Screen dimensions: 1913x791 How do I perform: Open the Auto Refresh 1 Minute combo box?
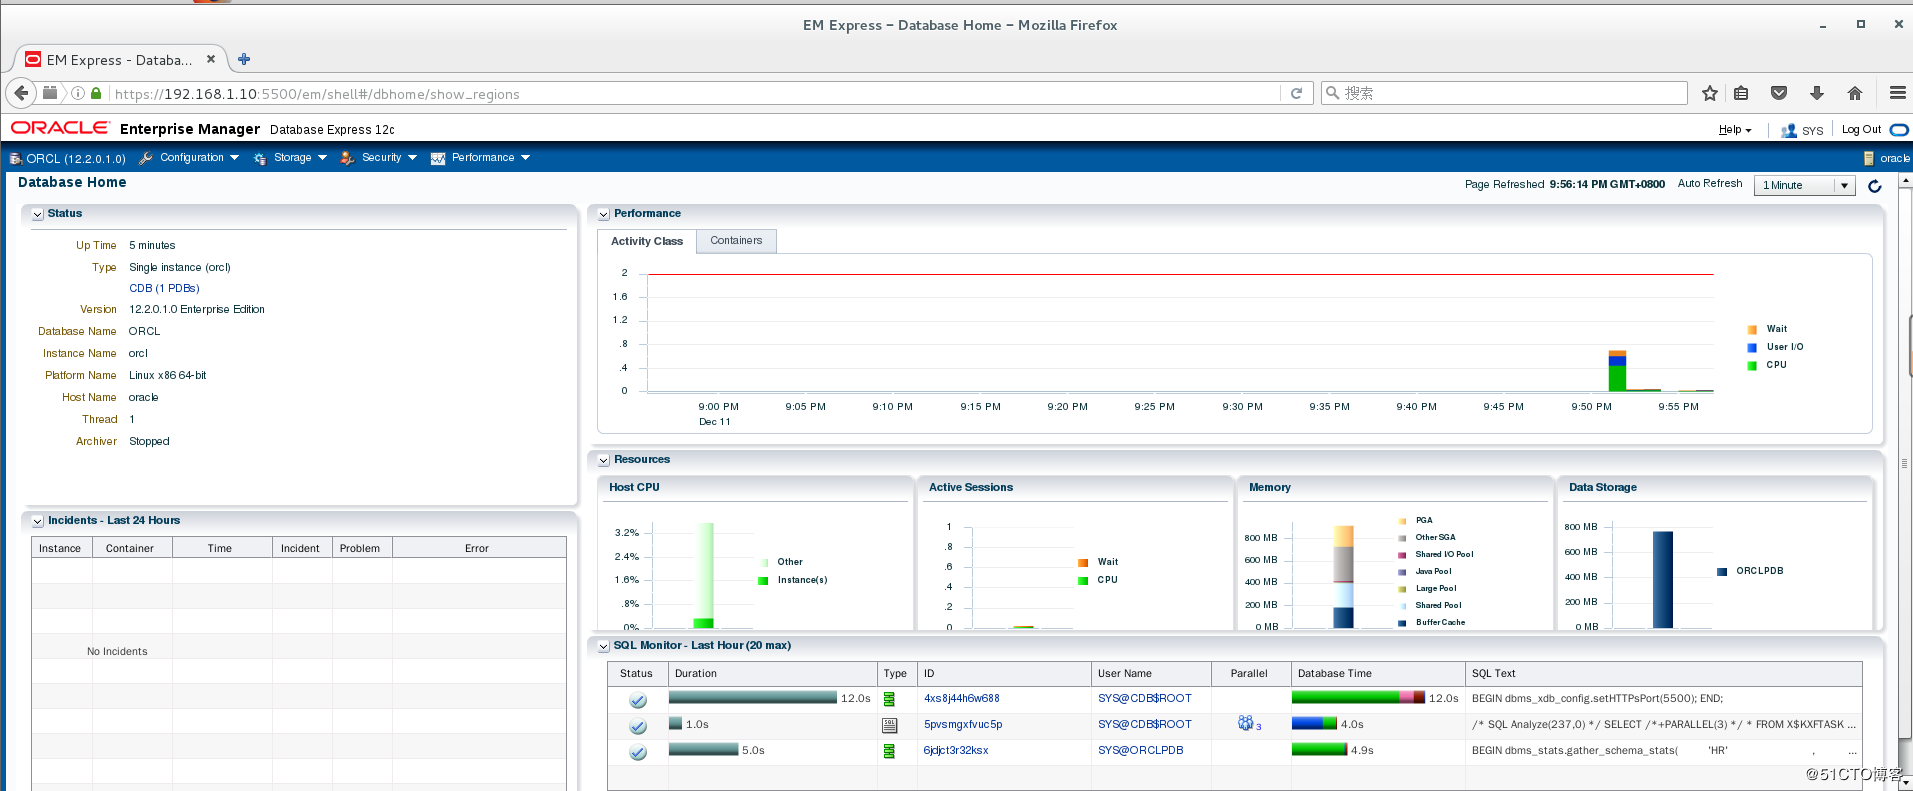(x=1804, y=185)
